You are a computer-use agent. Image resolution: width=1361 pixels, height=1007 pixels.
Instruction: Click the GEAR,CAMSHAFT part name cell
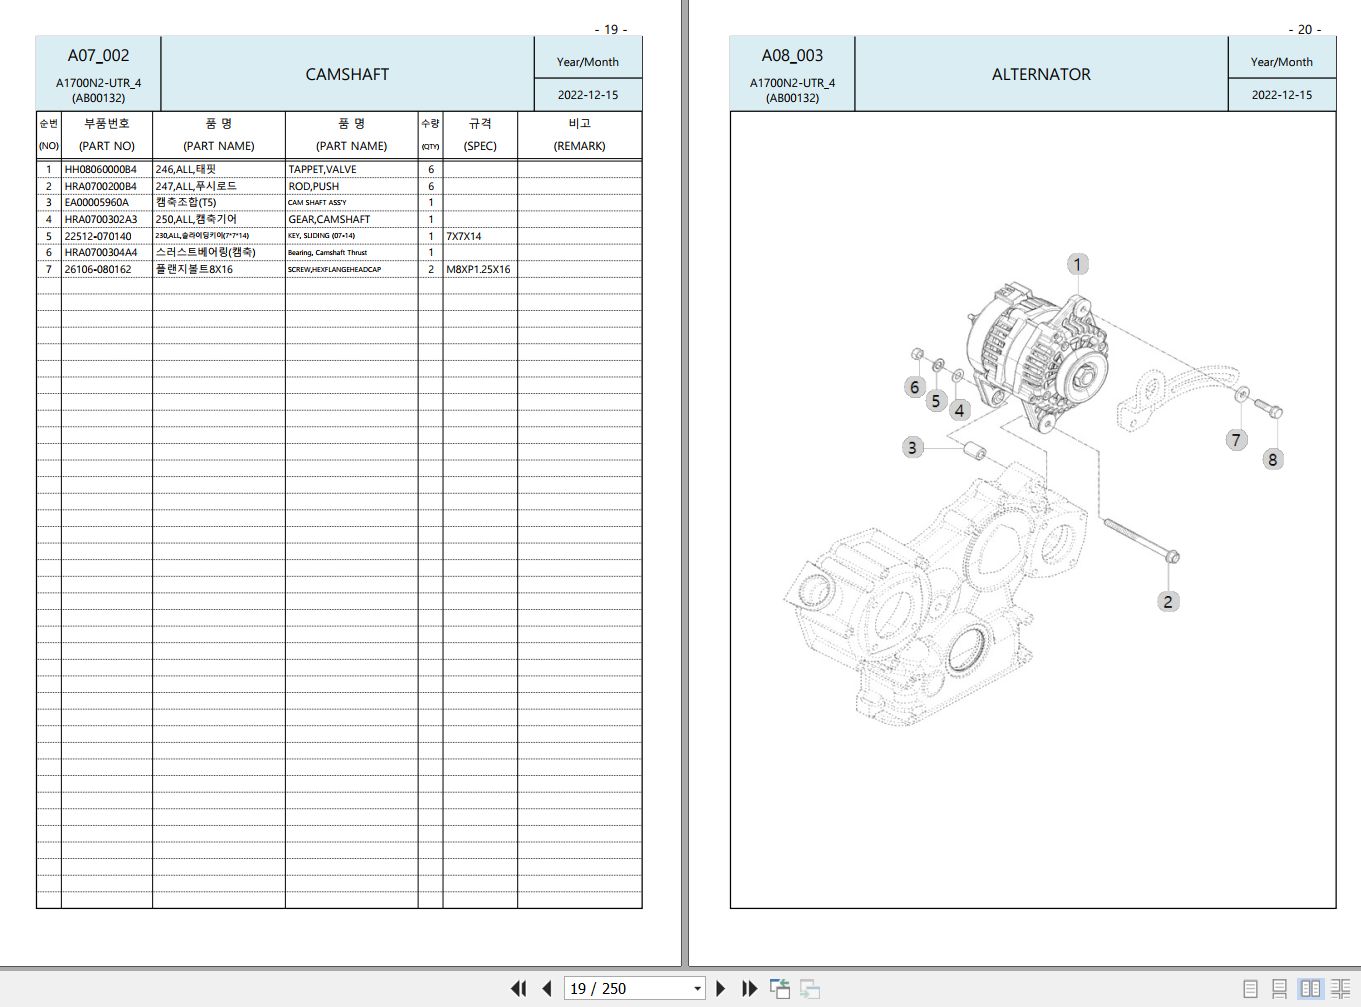pos(329,220)
